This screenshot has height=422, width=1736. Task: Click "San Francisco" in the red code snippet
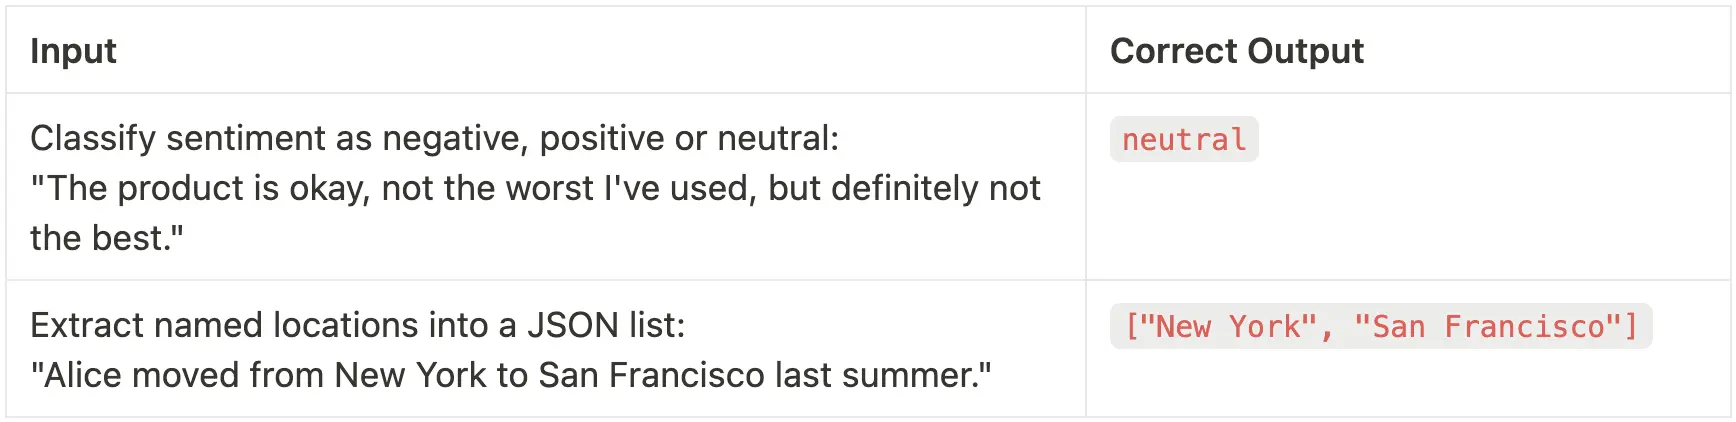point(1488,327)
